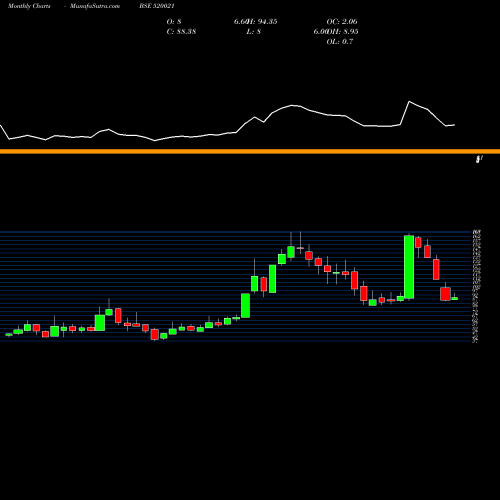Click the MunafaSutra.com label
This screenshot has height=500, width=500.
click(x=95, y=6)
